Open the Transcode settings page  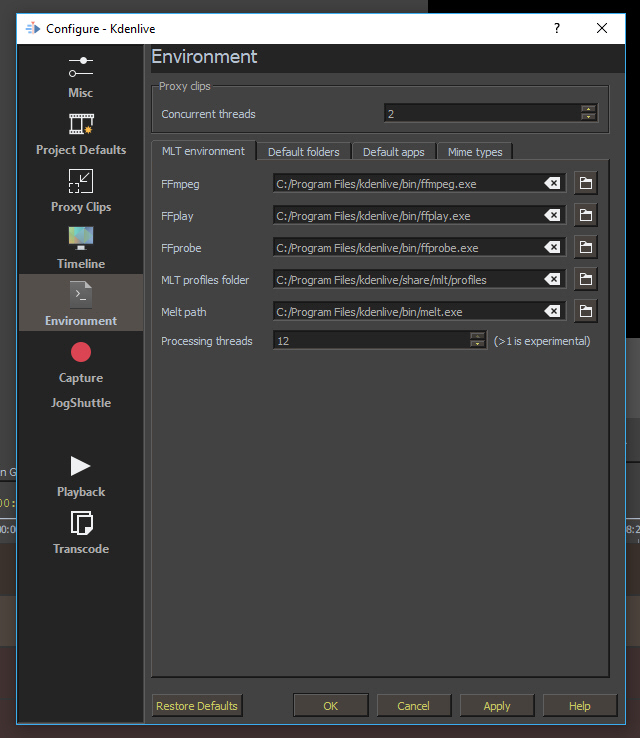tap(80, 534)
